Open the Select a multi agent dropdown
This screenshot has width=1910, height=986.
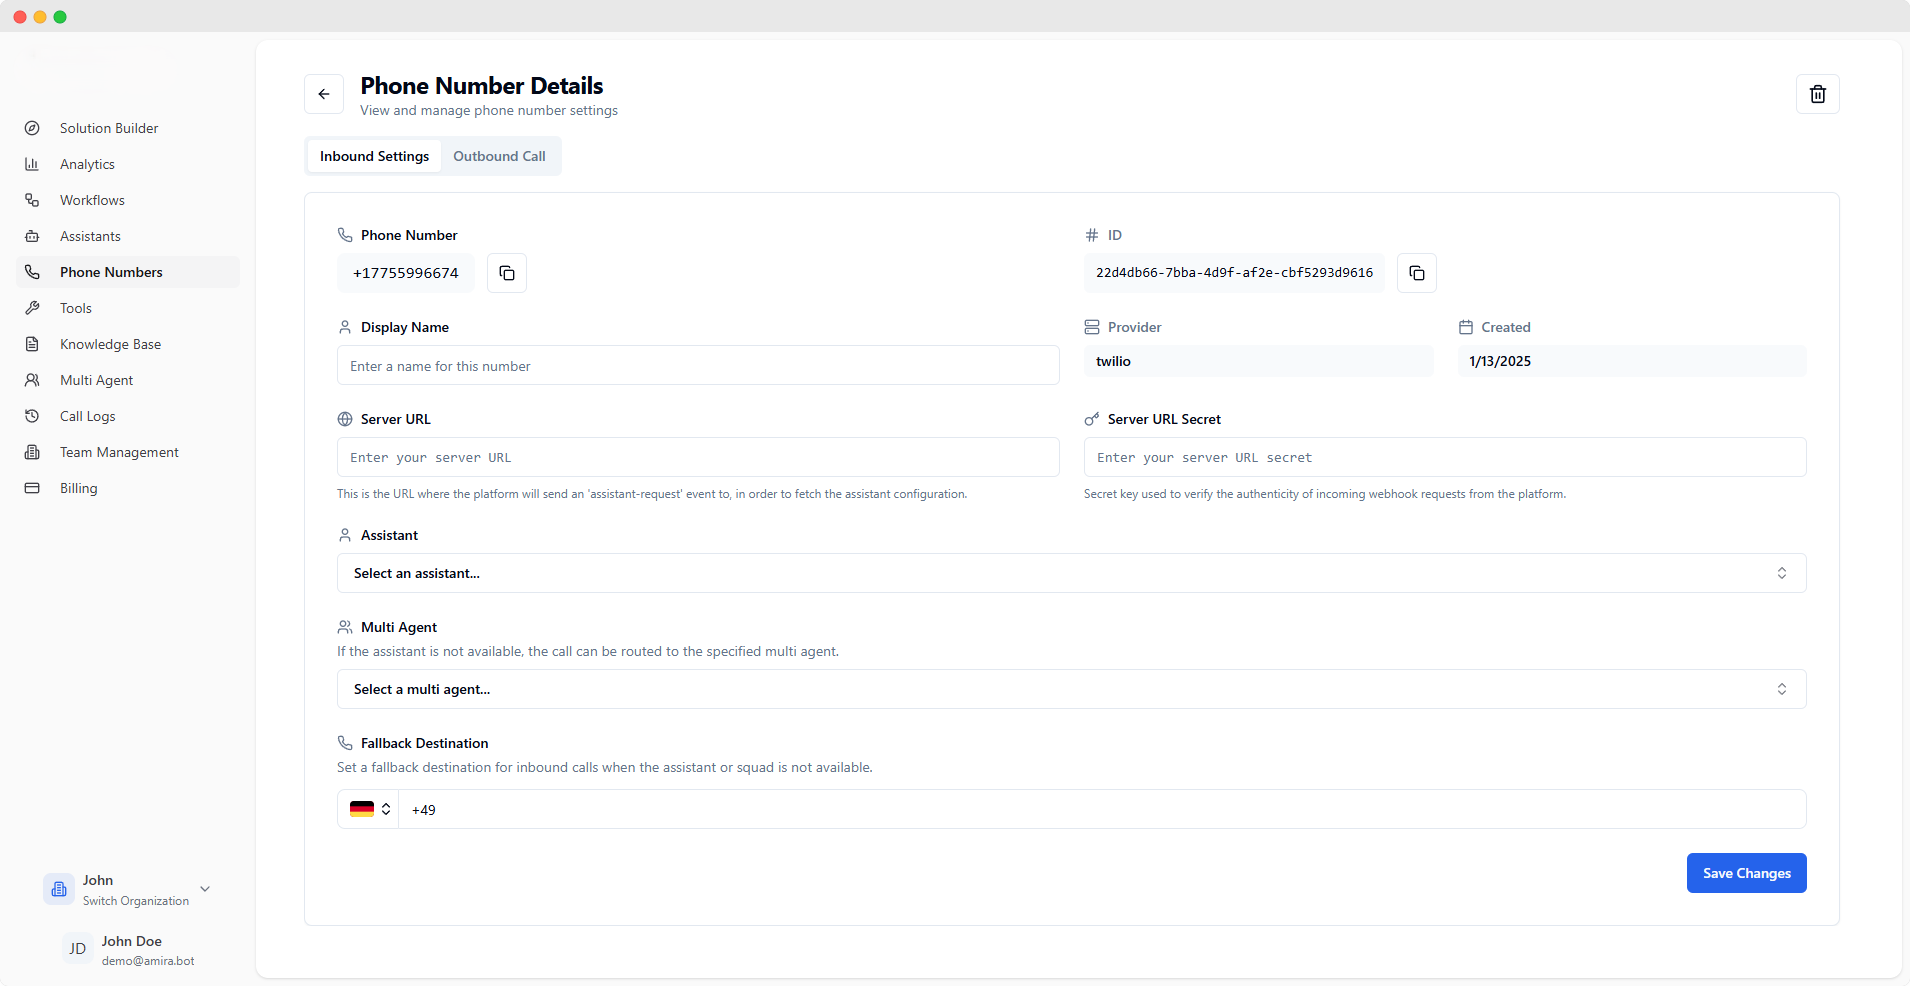[1069, 689]
